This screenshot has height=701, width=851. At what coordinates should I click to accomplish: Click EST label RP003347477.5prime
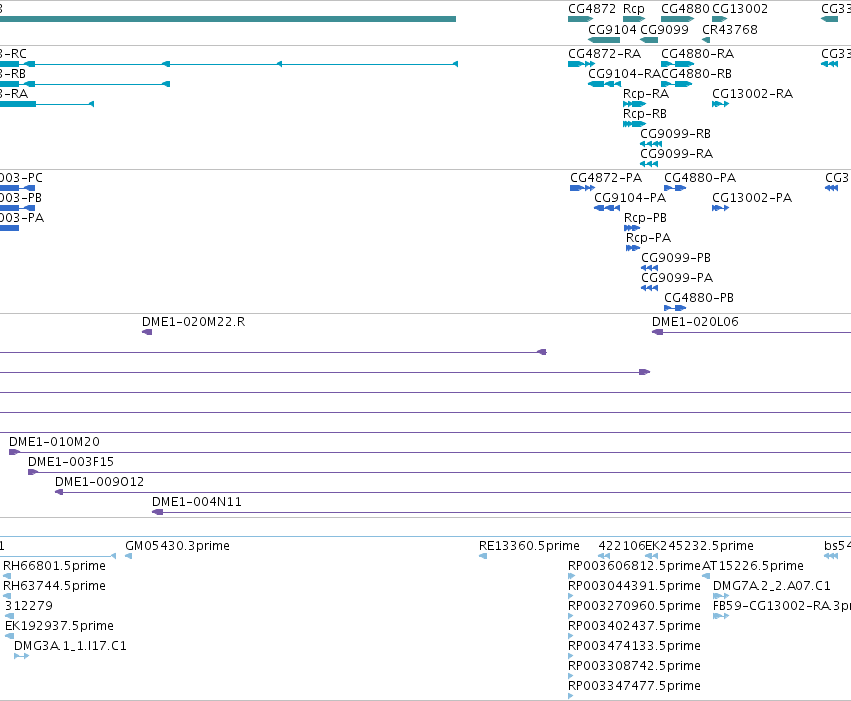(634, 686)
